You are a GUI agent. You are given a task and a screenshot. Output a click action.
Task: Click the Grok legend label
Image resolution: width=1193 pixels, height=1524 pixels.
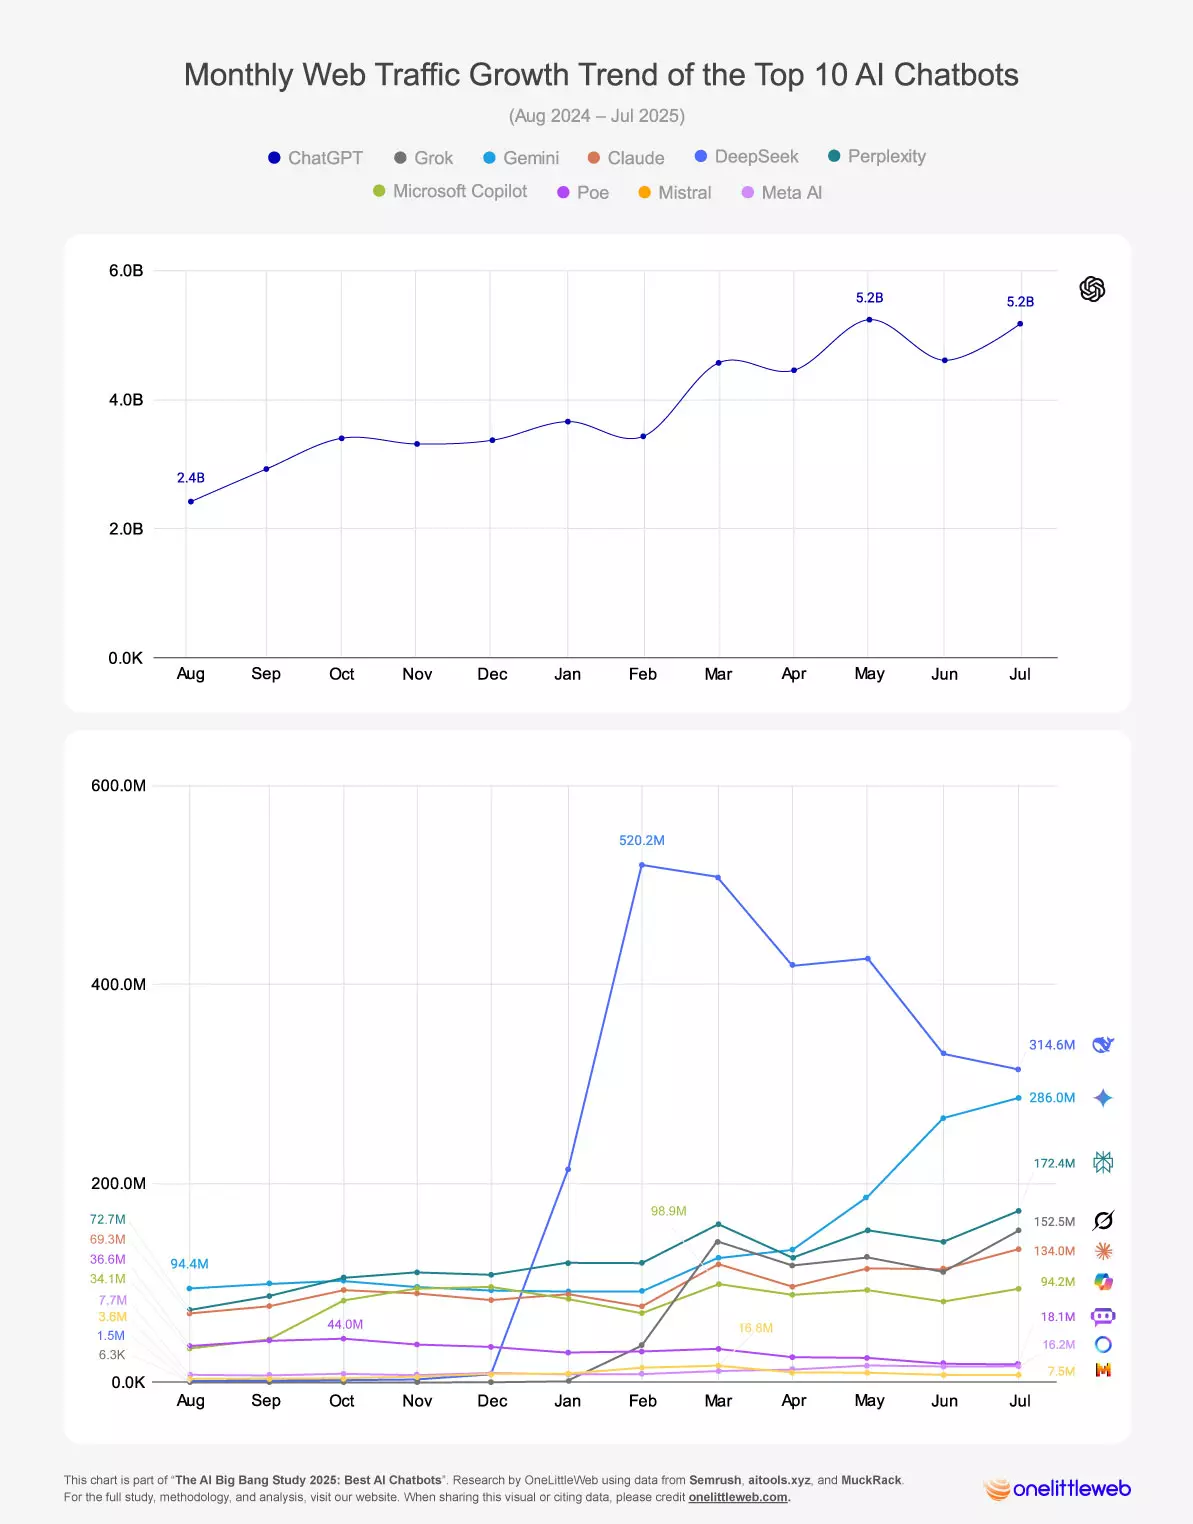[433, 158]
